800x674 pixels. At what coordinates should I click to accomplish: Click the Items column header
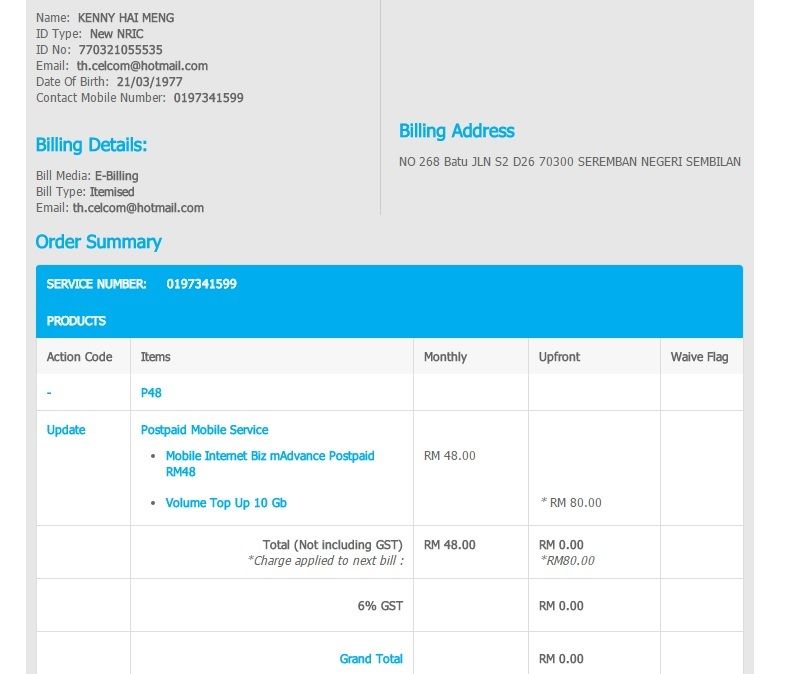pos(155,357)
